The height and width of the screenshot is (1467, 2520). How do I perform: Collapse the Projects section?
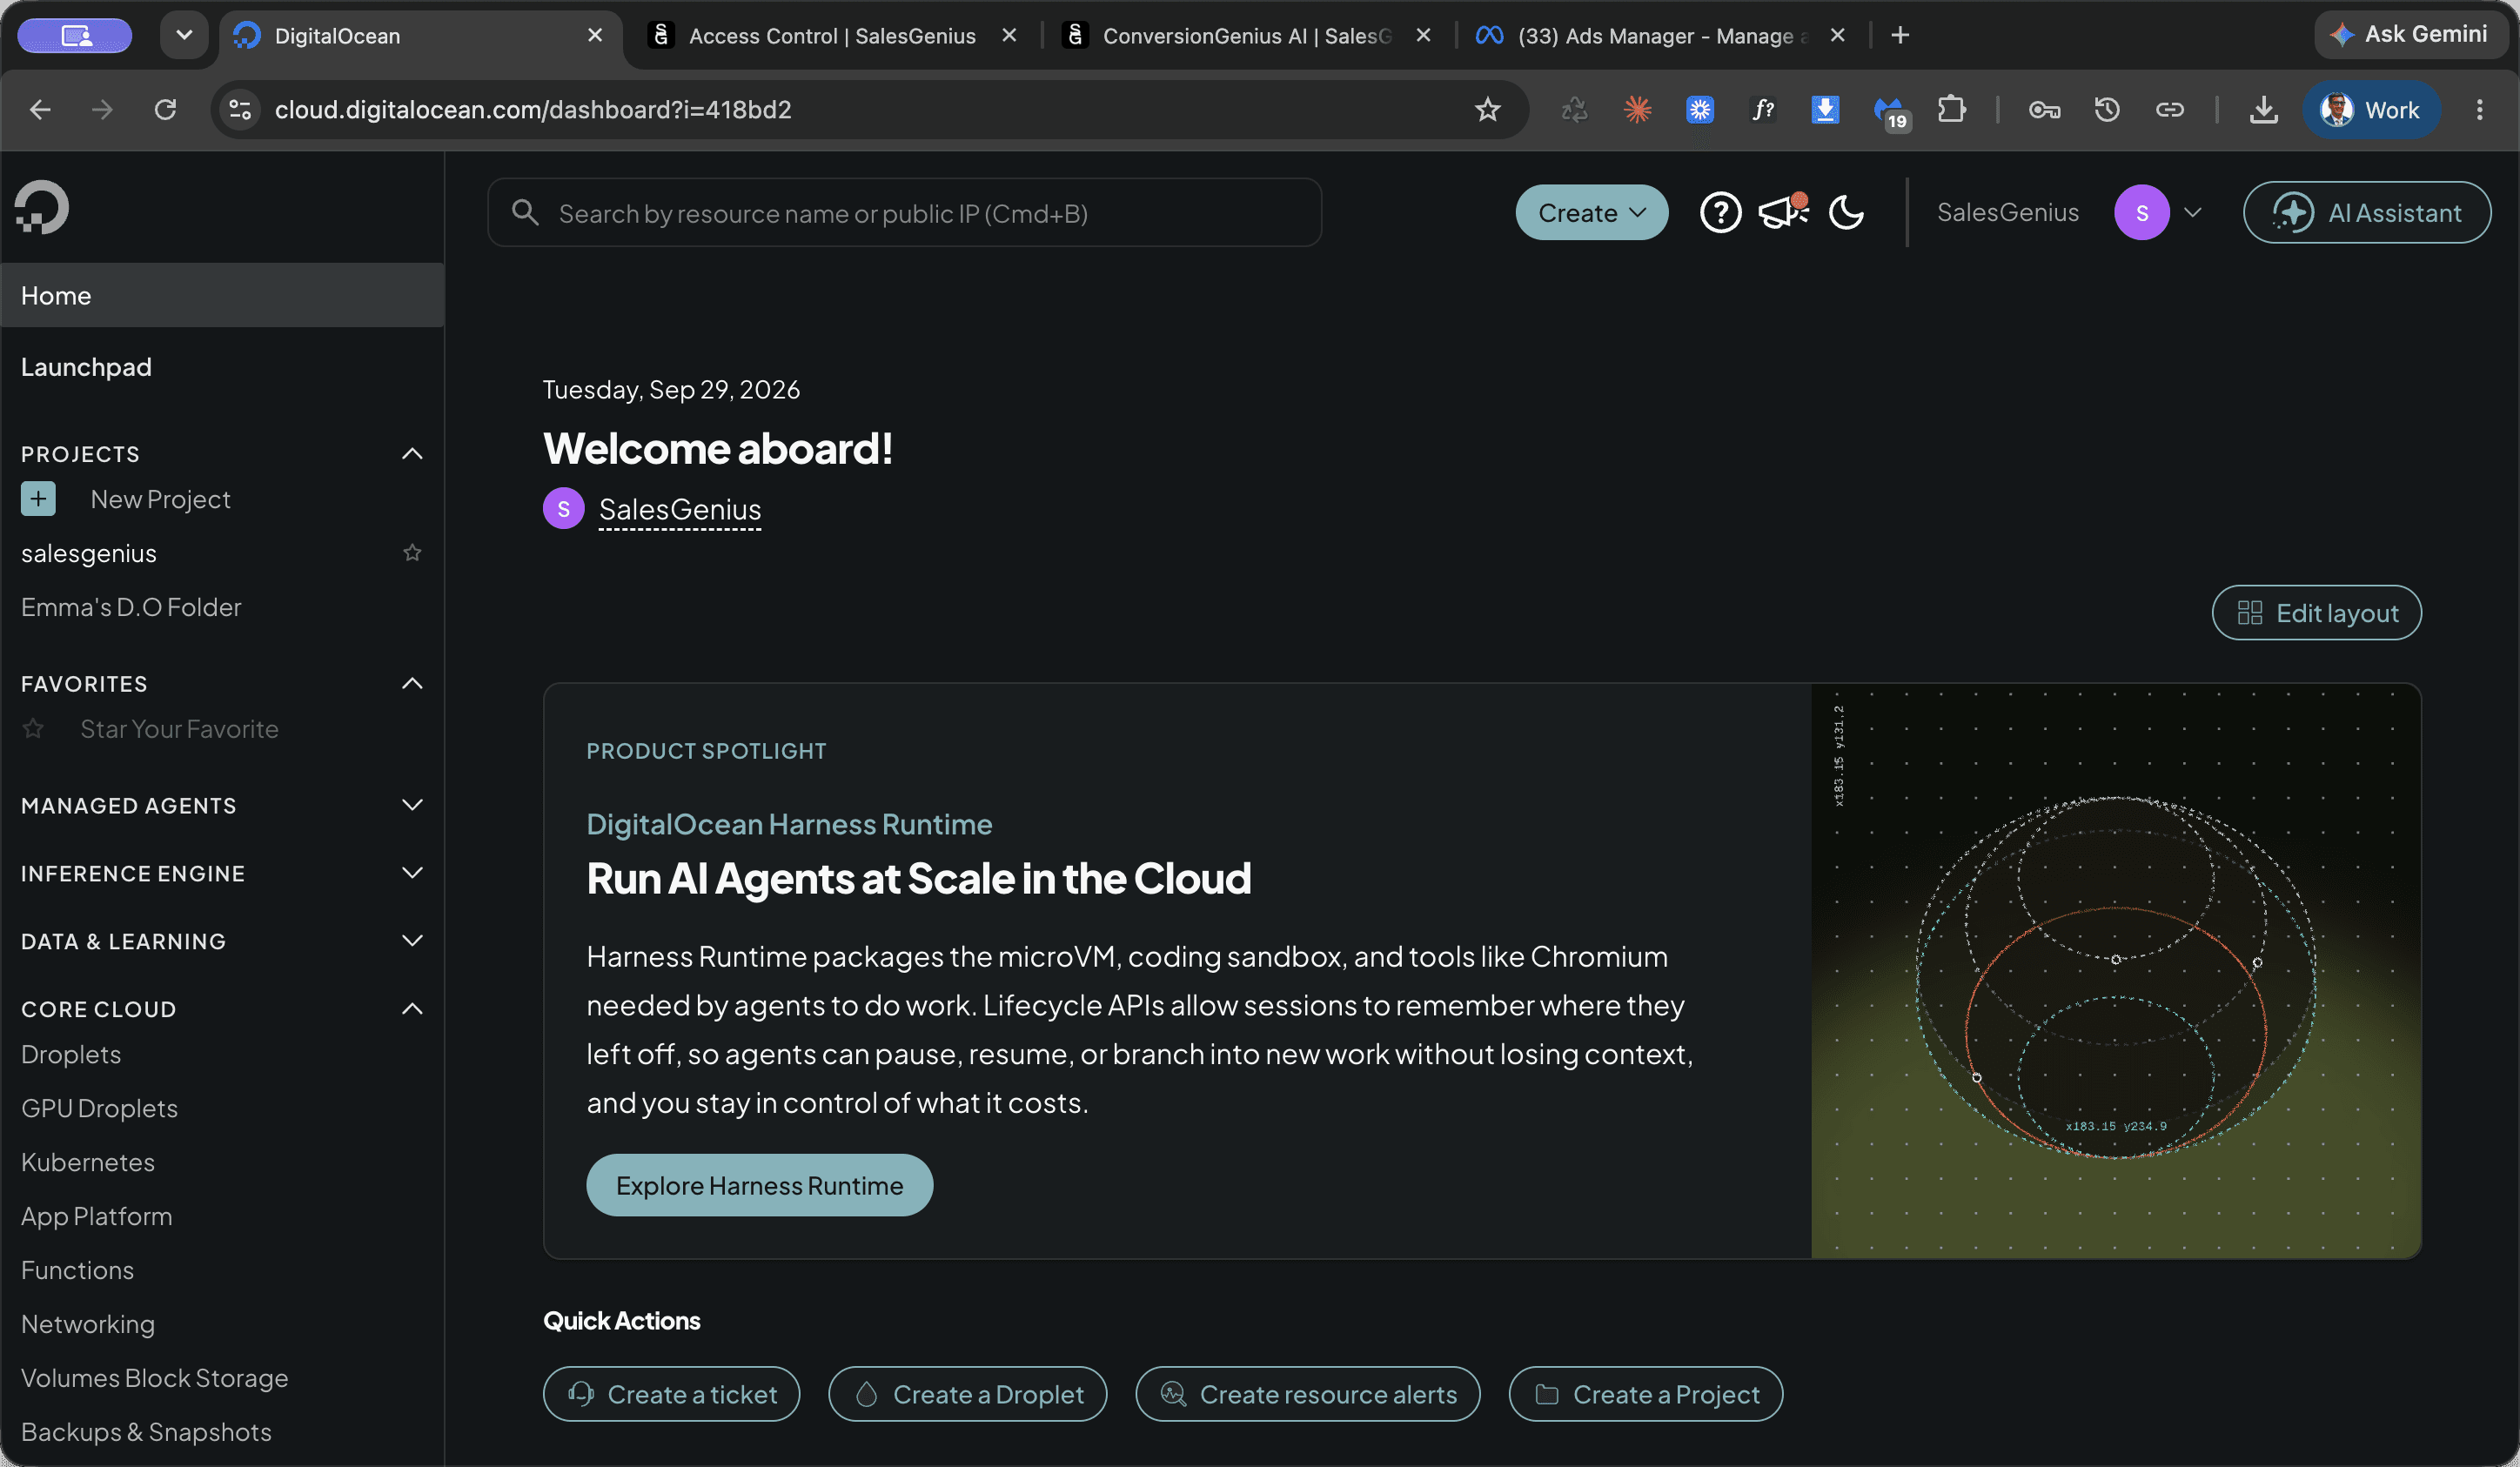(412, 453)
